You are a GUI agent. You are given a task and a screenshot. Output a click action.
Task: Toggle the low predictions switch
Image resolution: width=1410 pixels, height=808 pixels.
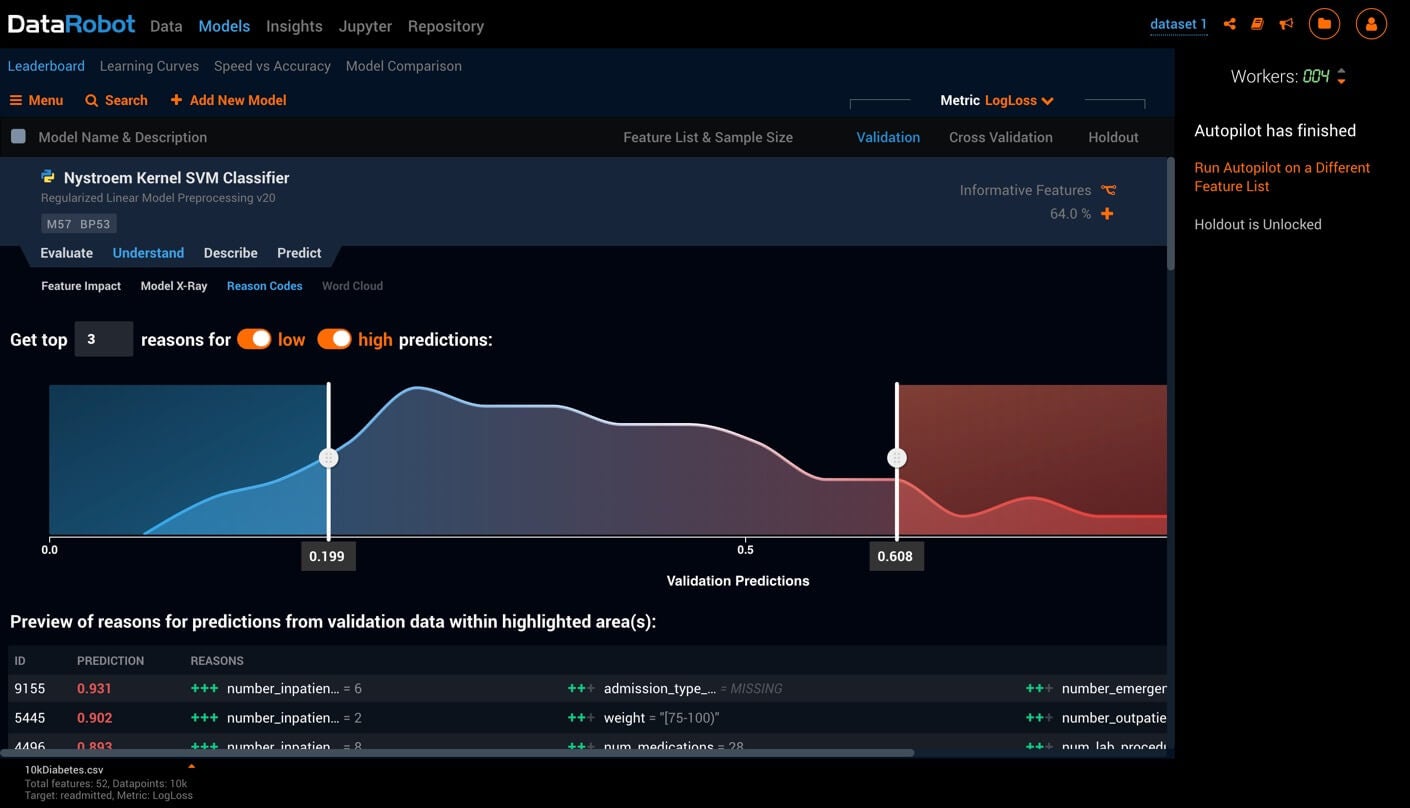(254, 340)
